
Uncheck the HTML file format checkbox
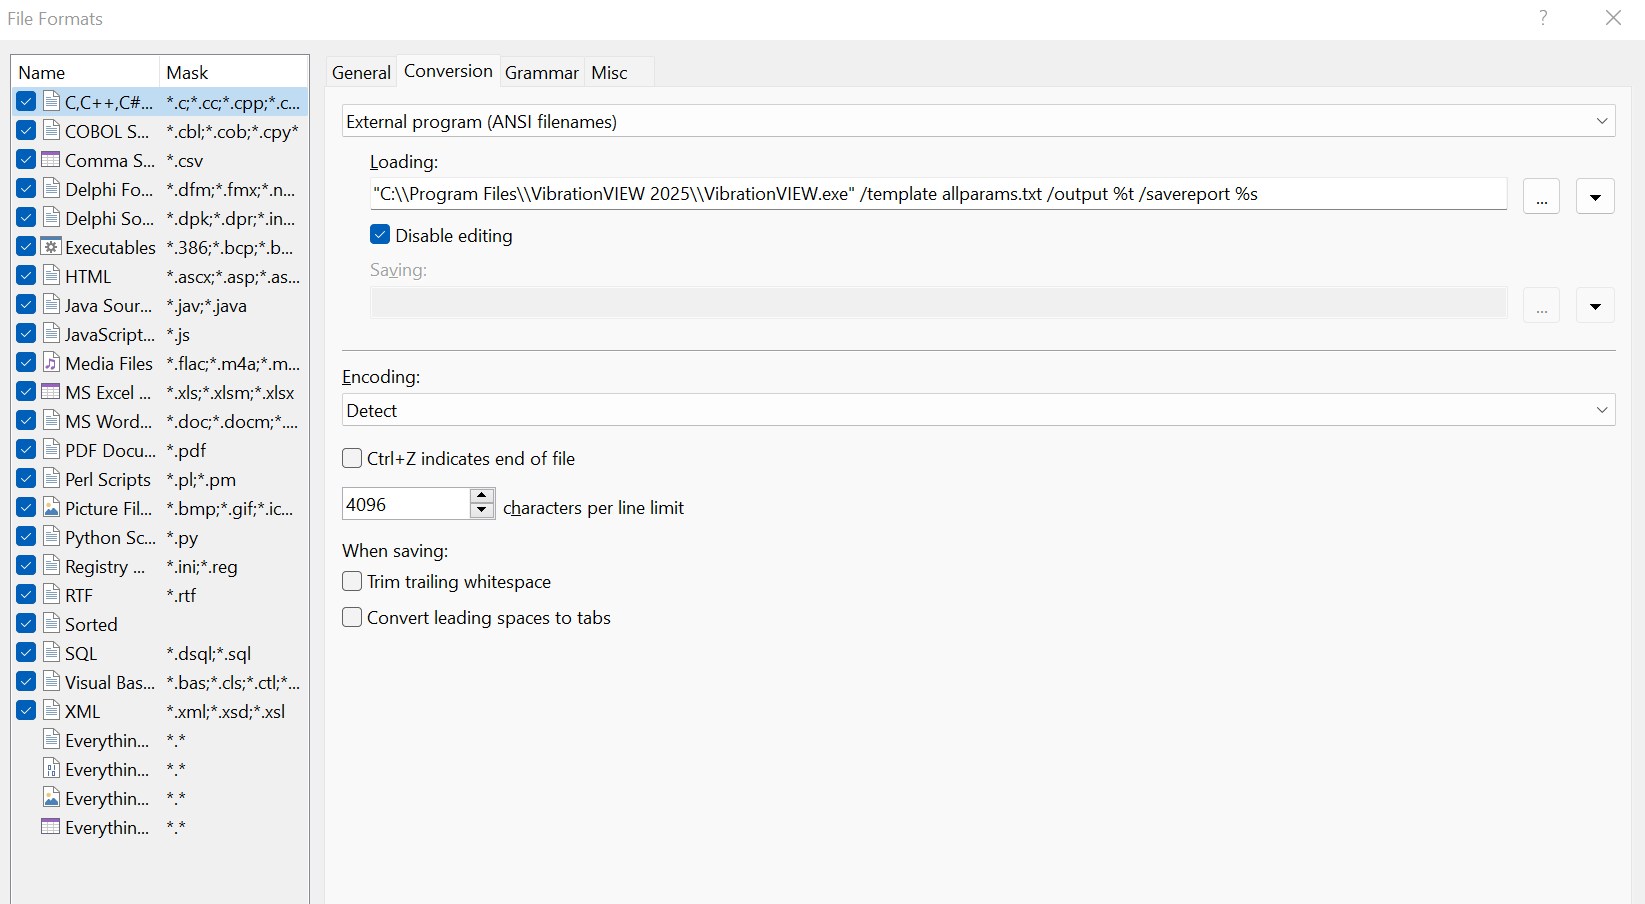point(26,276)
